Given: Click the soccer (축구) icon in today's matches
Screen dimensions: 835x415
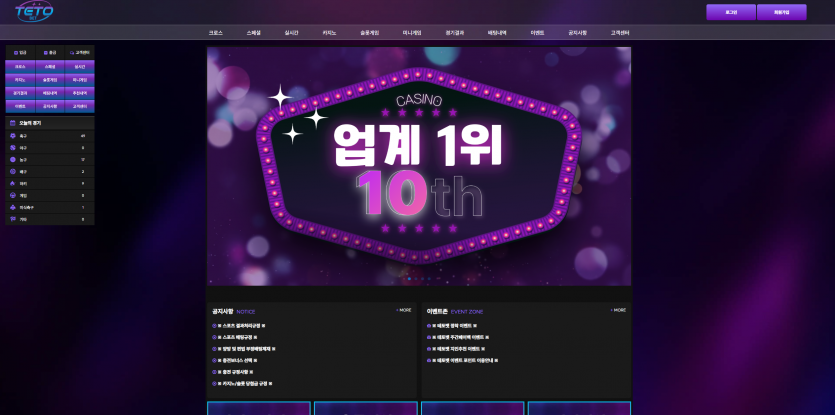Looking at the screenshot, I should 13,136.
